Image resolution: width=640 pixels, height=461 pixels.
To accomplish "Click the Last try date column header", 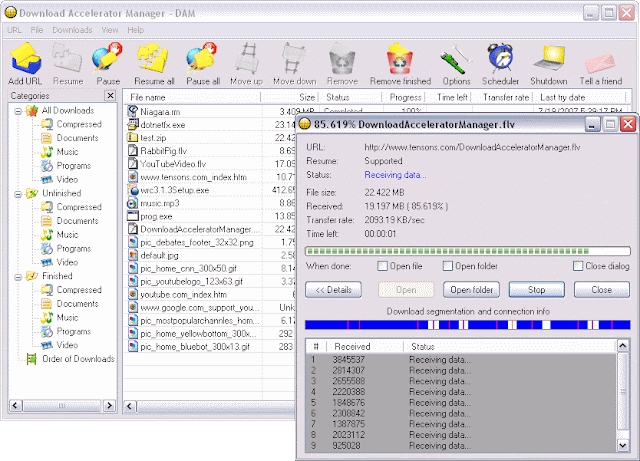I will tap(580, 98).
